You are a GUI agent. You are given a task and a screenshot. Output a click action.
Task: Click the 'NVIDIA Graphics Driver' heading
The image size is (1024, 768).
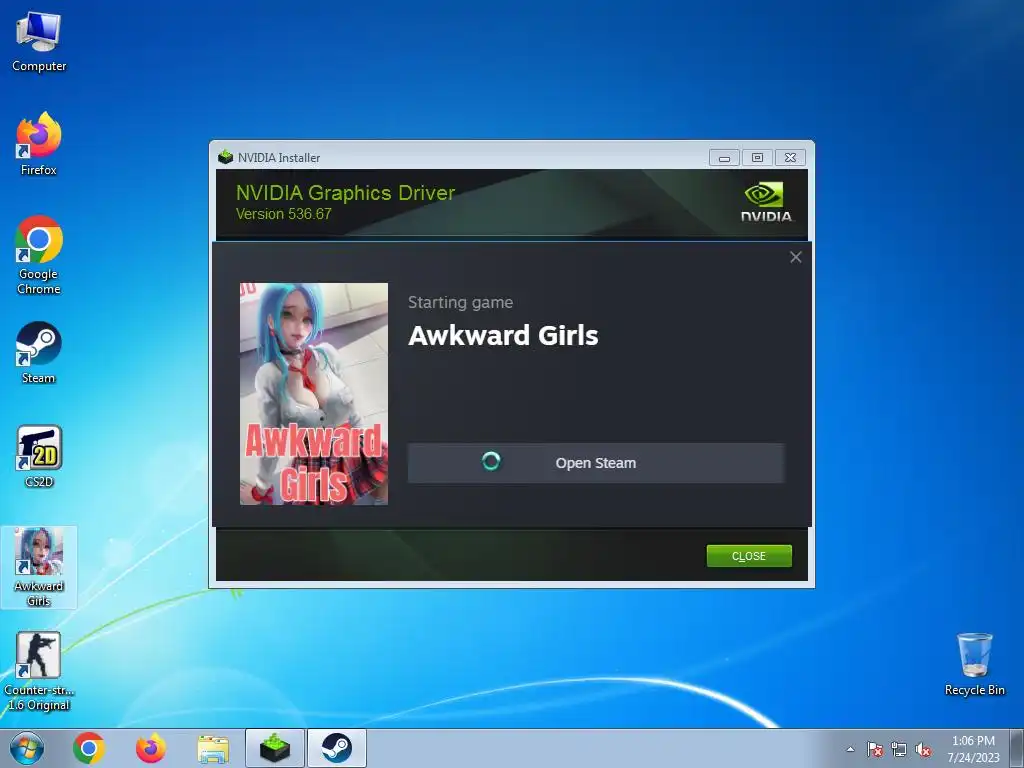(345, 193)
